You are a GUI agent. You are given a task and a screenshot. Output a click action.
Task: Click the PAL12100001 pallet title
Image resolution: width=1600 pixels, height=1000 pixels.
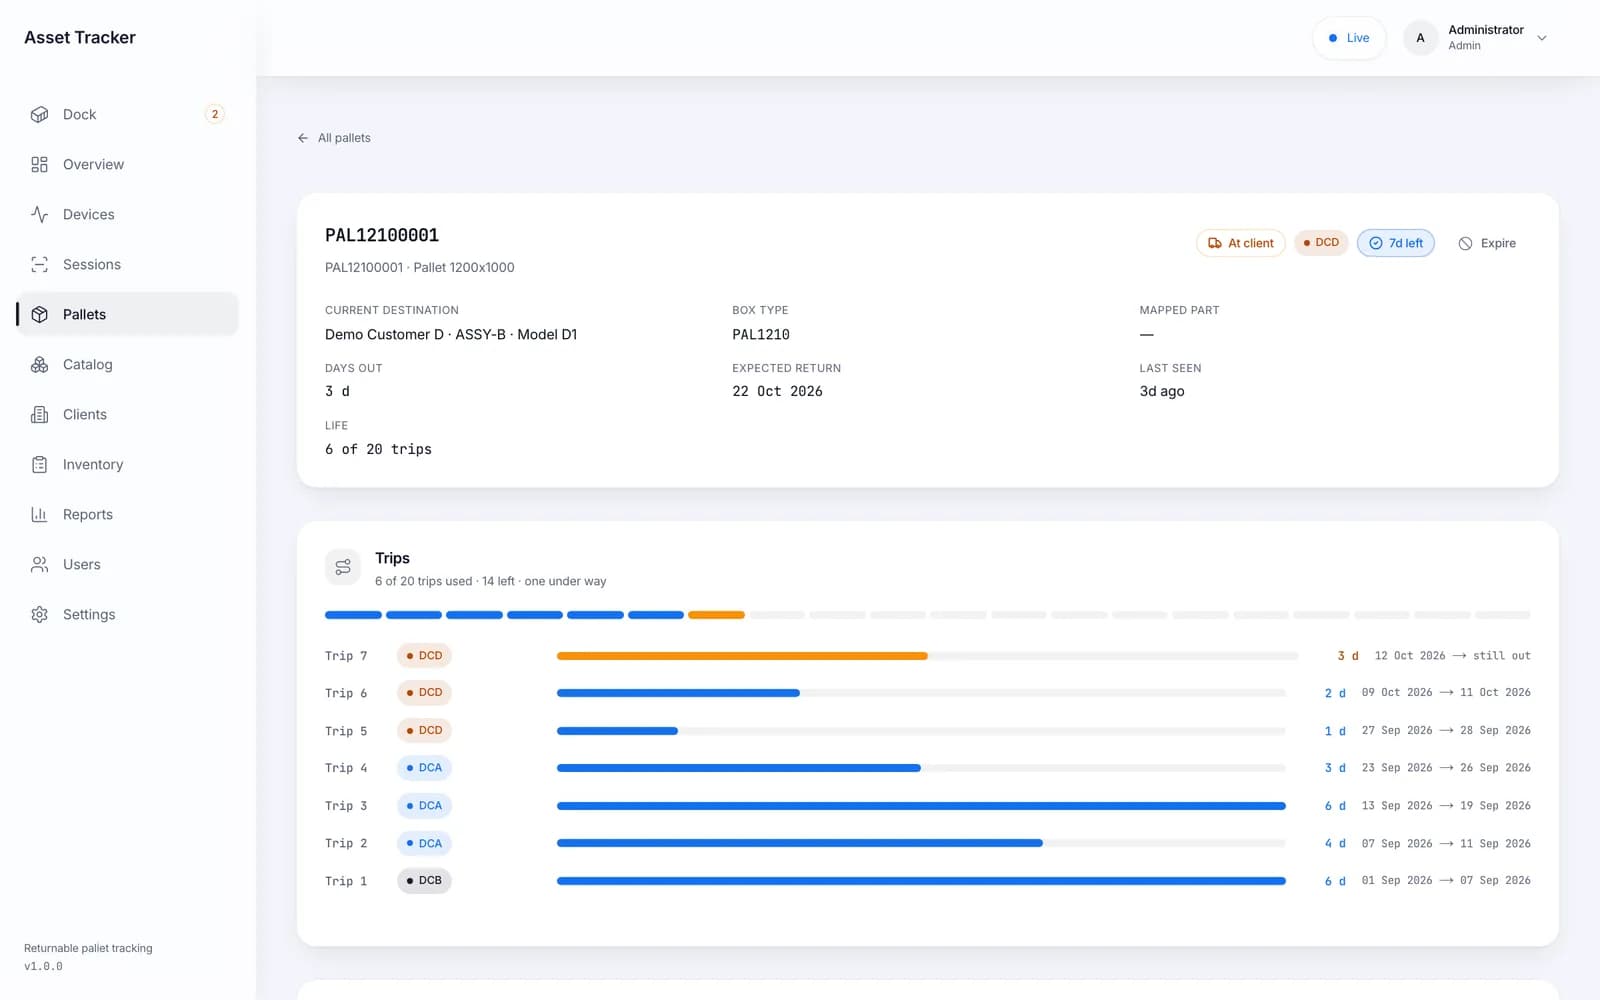coord(382,235)
